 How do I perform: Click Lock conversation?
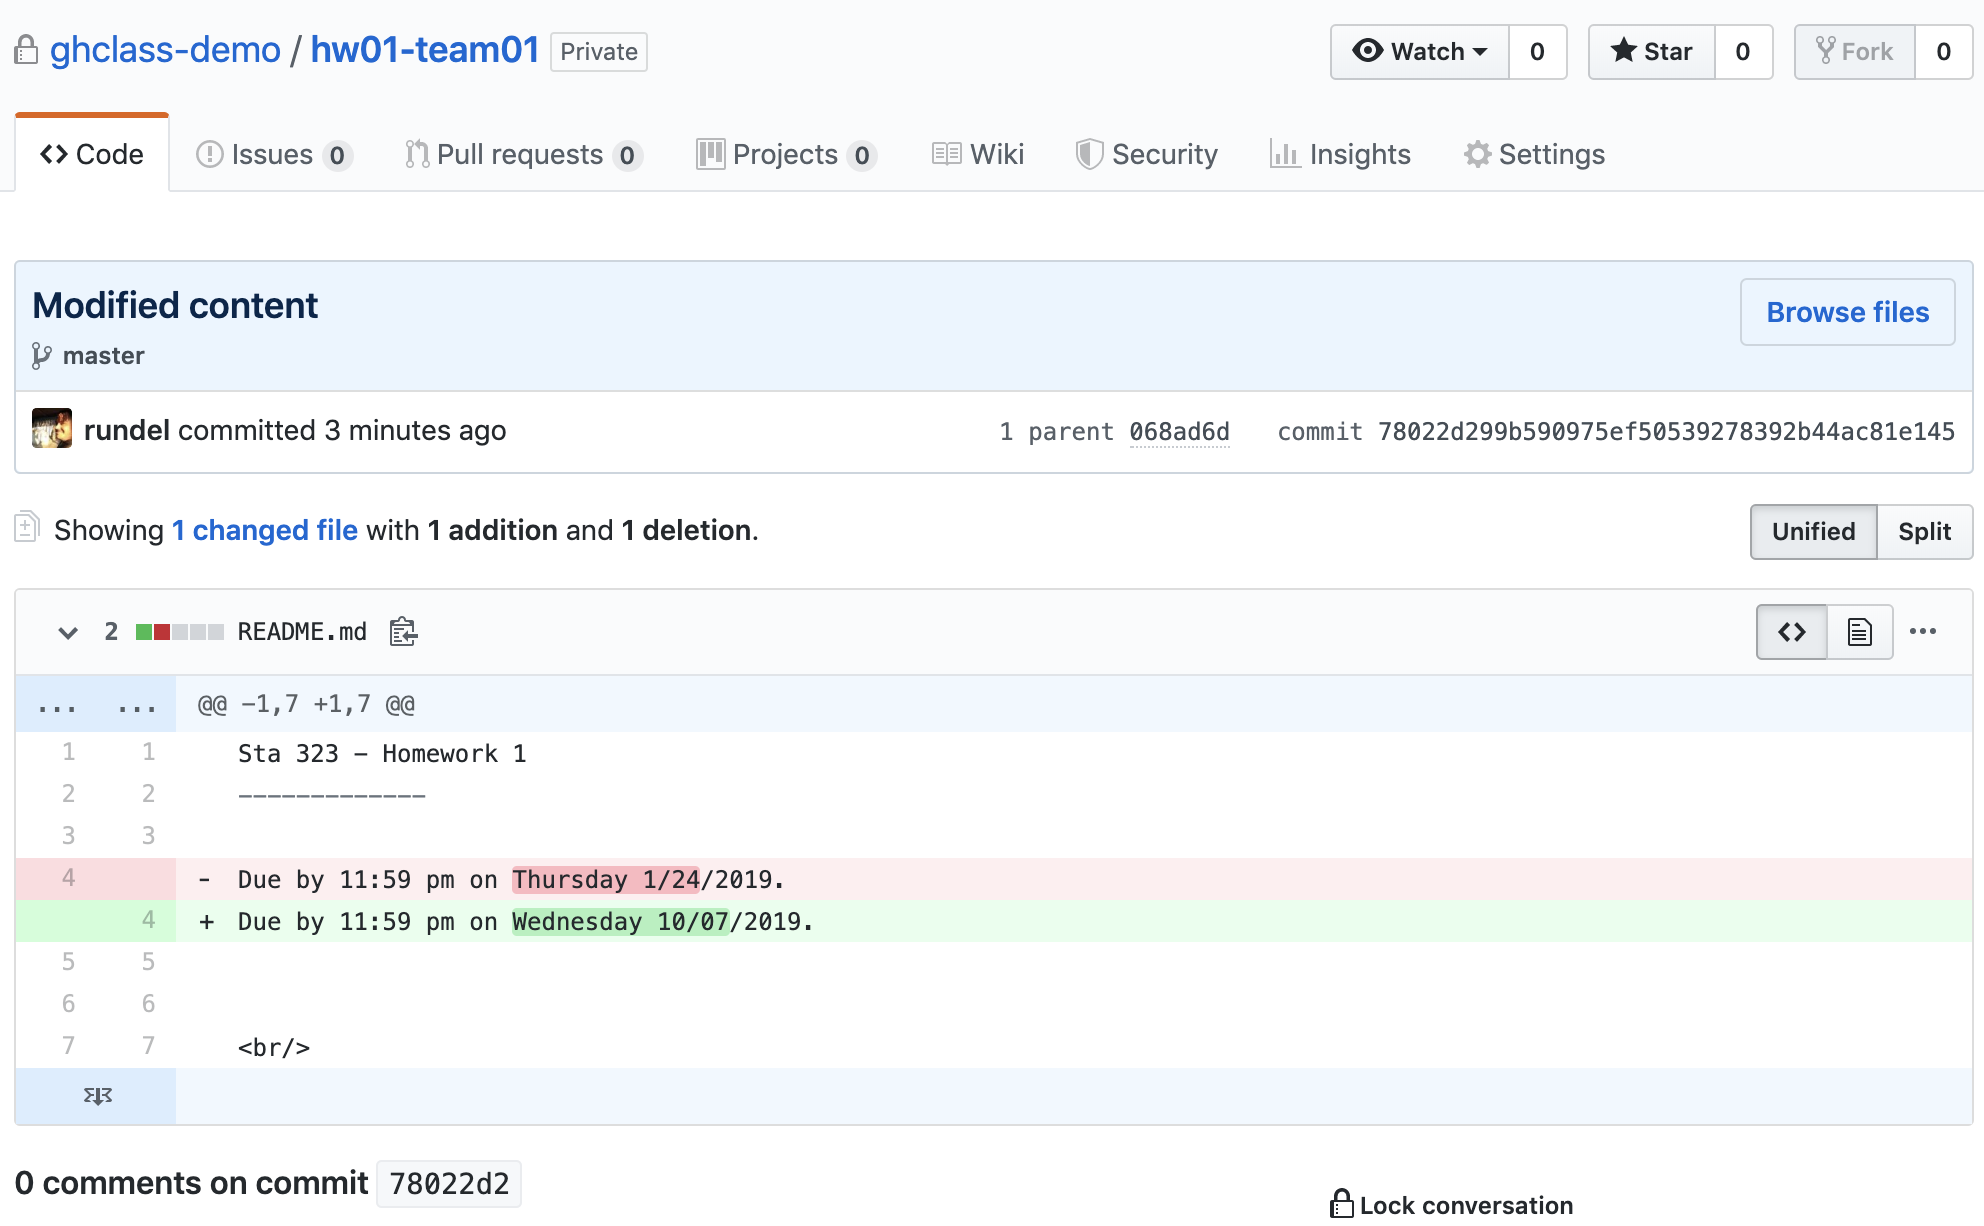click(1452, 1205)
